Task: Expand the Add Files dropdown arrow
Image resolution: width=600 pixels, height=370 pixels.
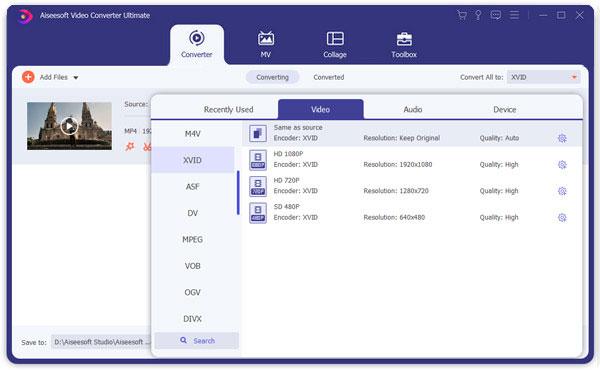Action: tap(76, 78)
